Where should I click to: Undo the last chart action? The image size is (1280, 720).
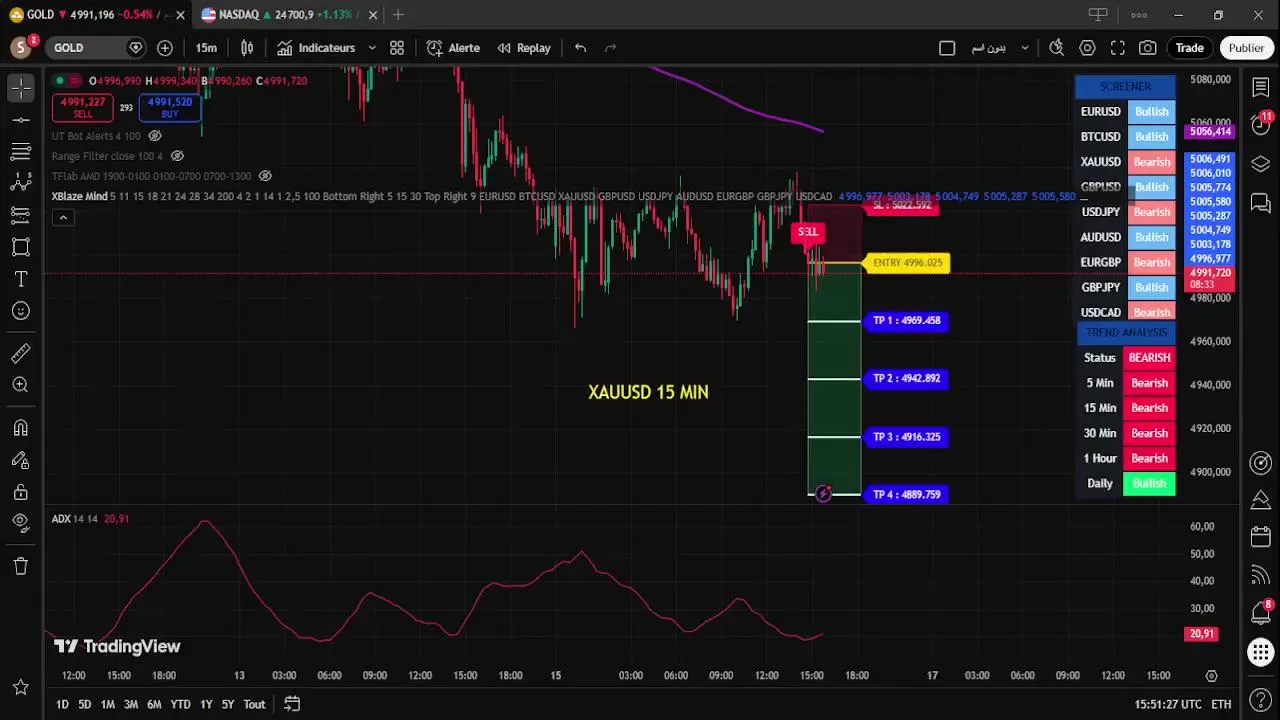click(x=580, y=48)
